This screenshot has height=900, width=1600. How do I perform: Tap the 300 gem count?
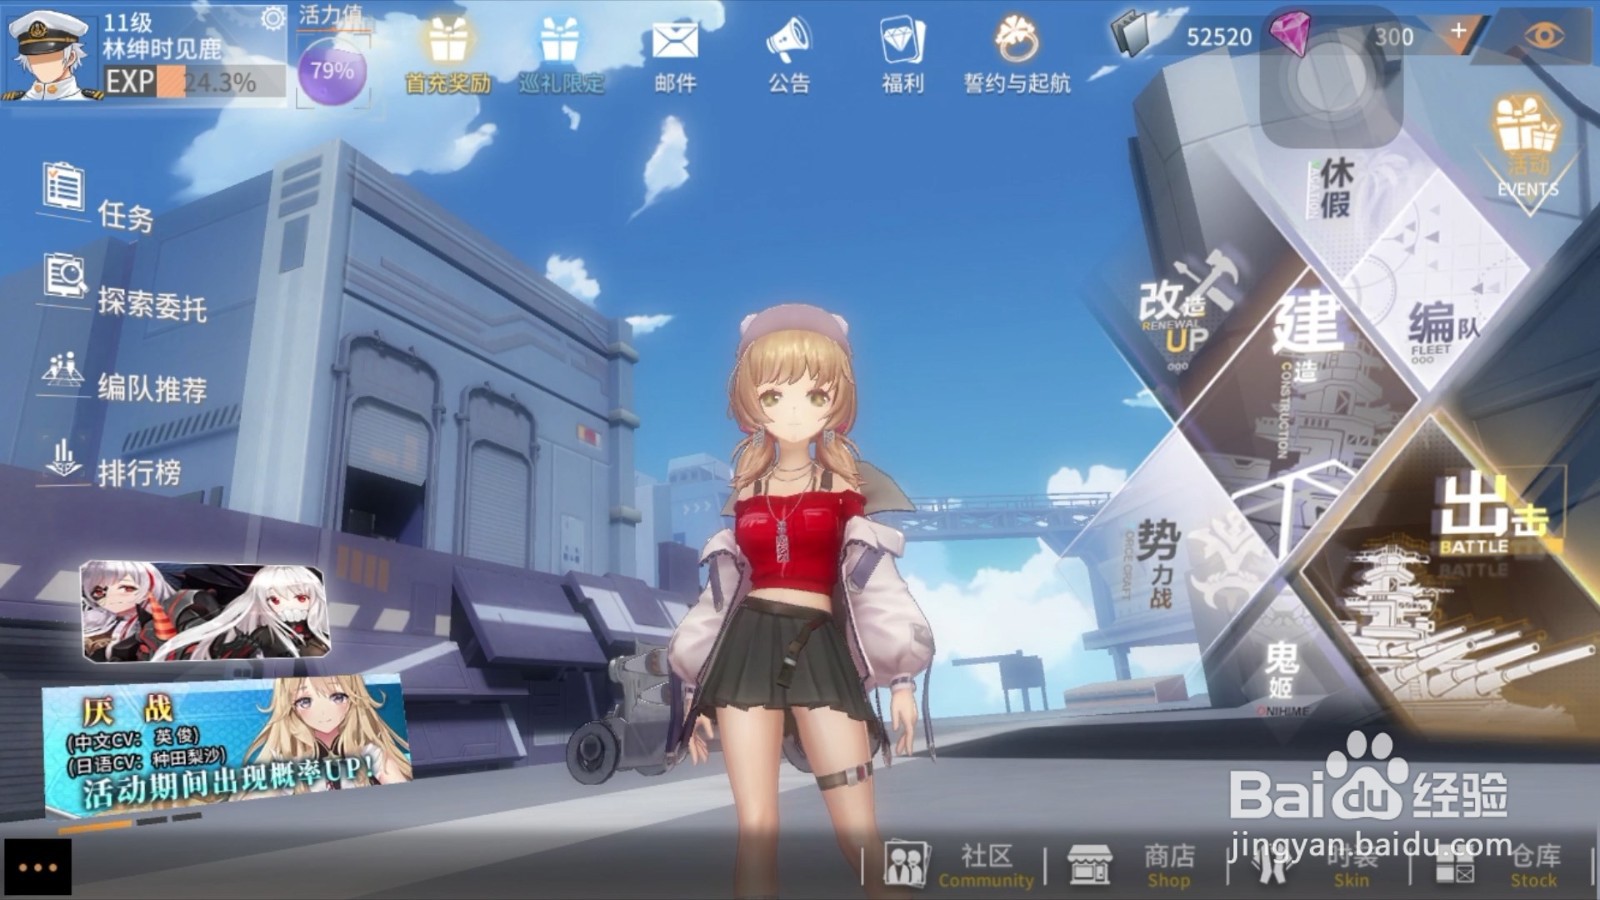point(1393,37)
